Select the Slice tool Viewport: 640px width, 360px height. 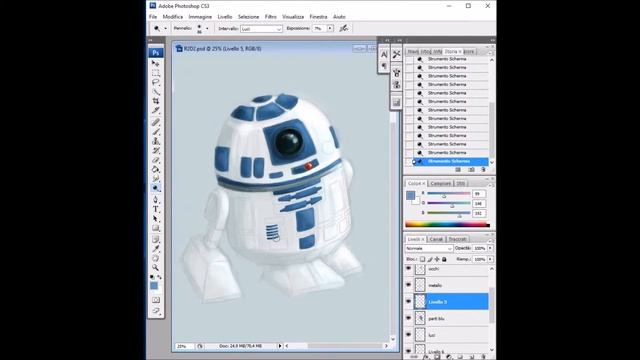click(x=156, y=110)
